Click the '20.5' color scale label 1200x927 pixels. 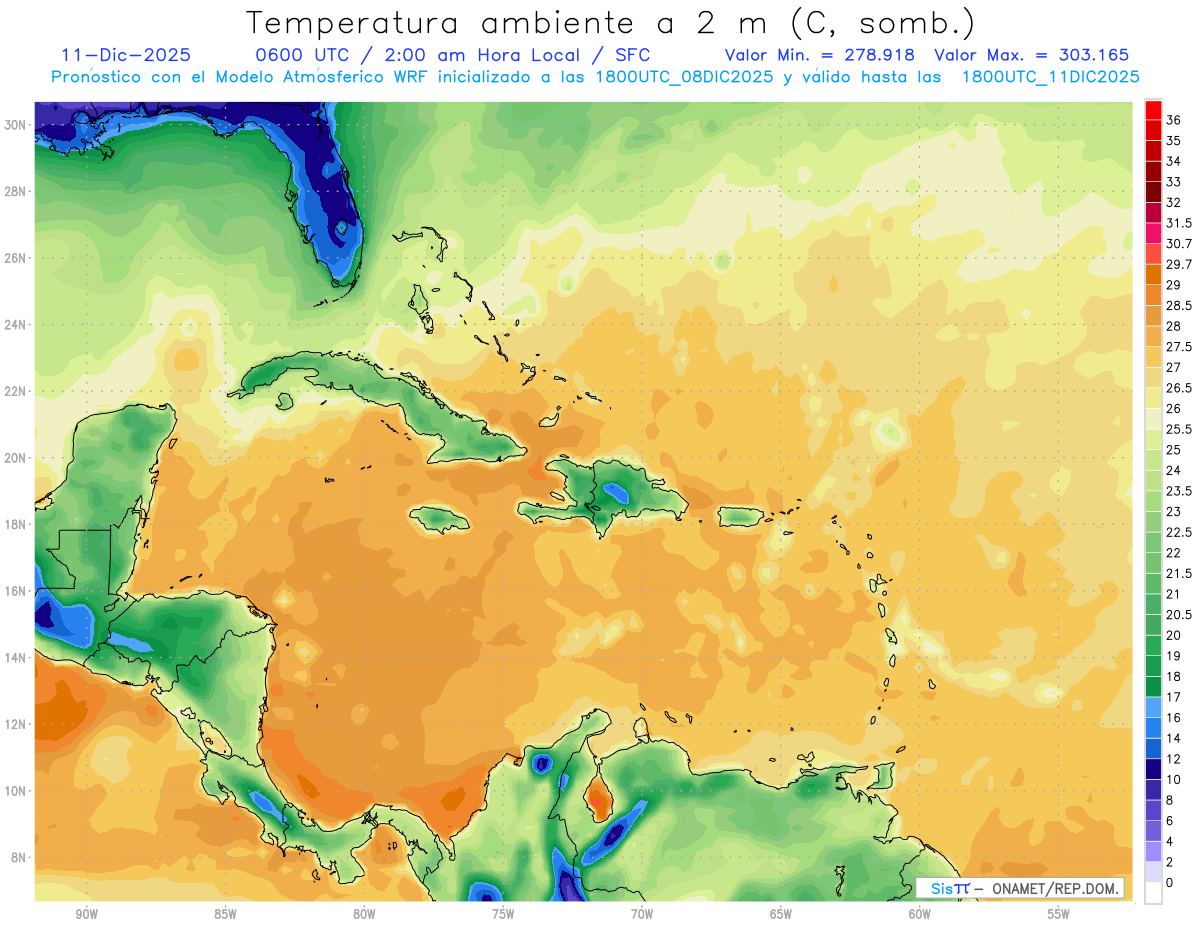(1179, 614)
